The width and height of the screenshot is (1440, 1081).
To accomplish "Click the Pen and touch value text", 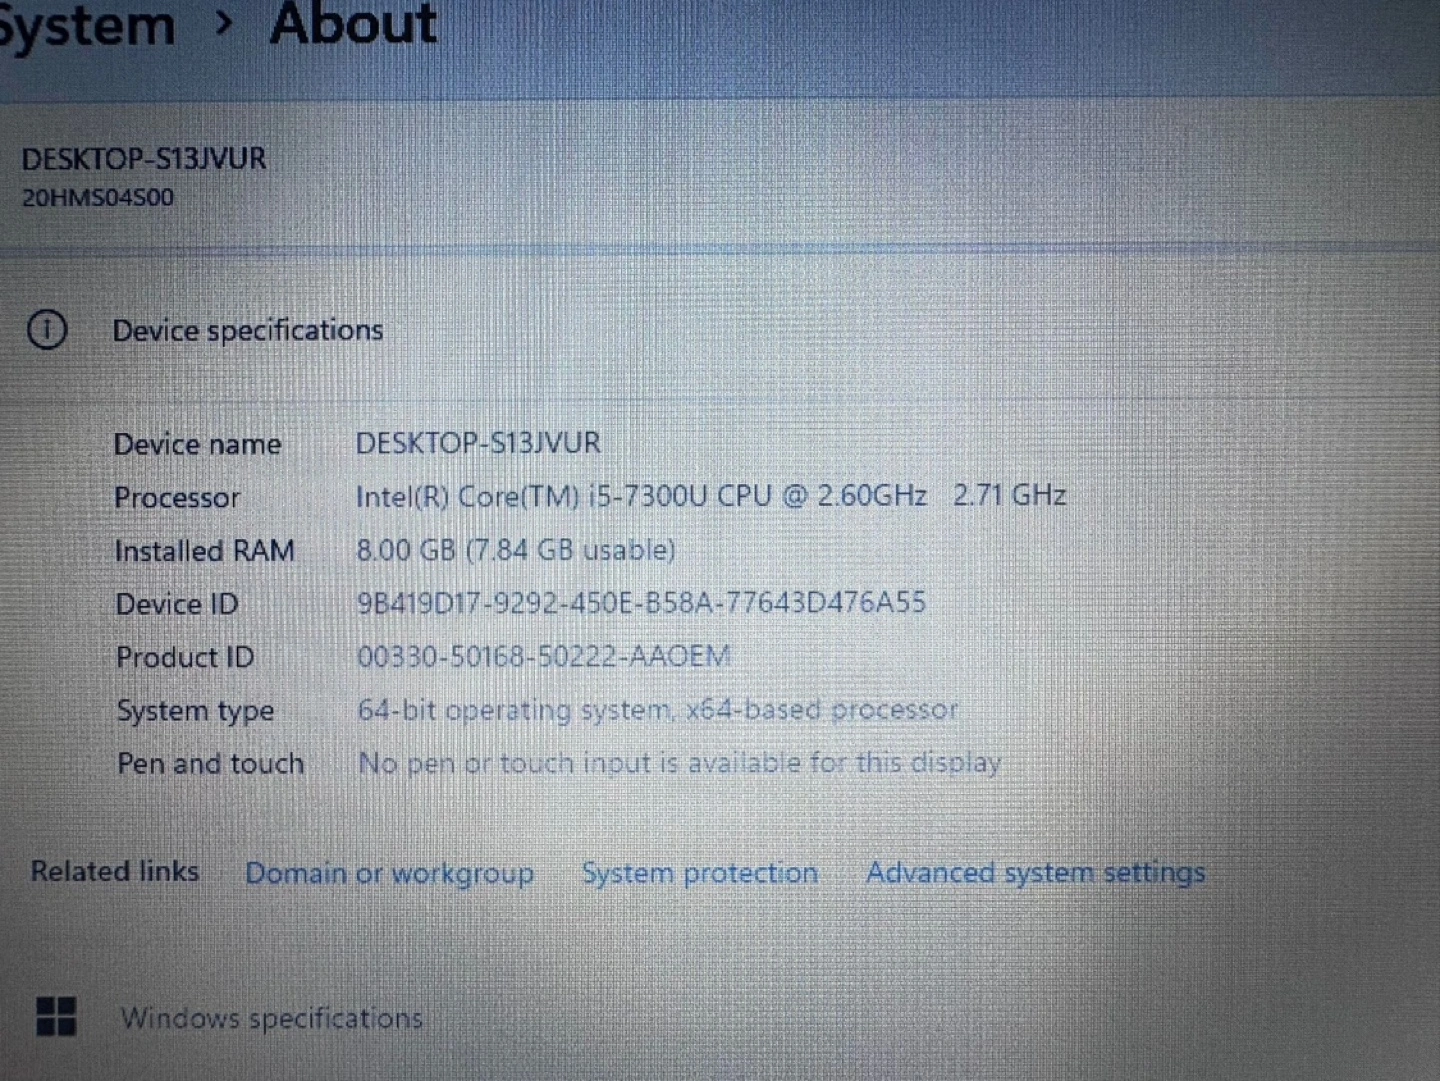I will 679,763.
